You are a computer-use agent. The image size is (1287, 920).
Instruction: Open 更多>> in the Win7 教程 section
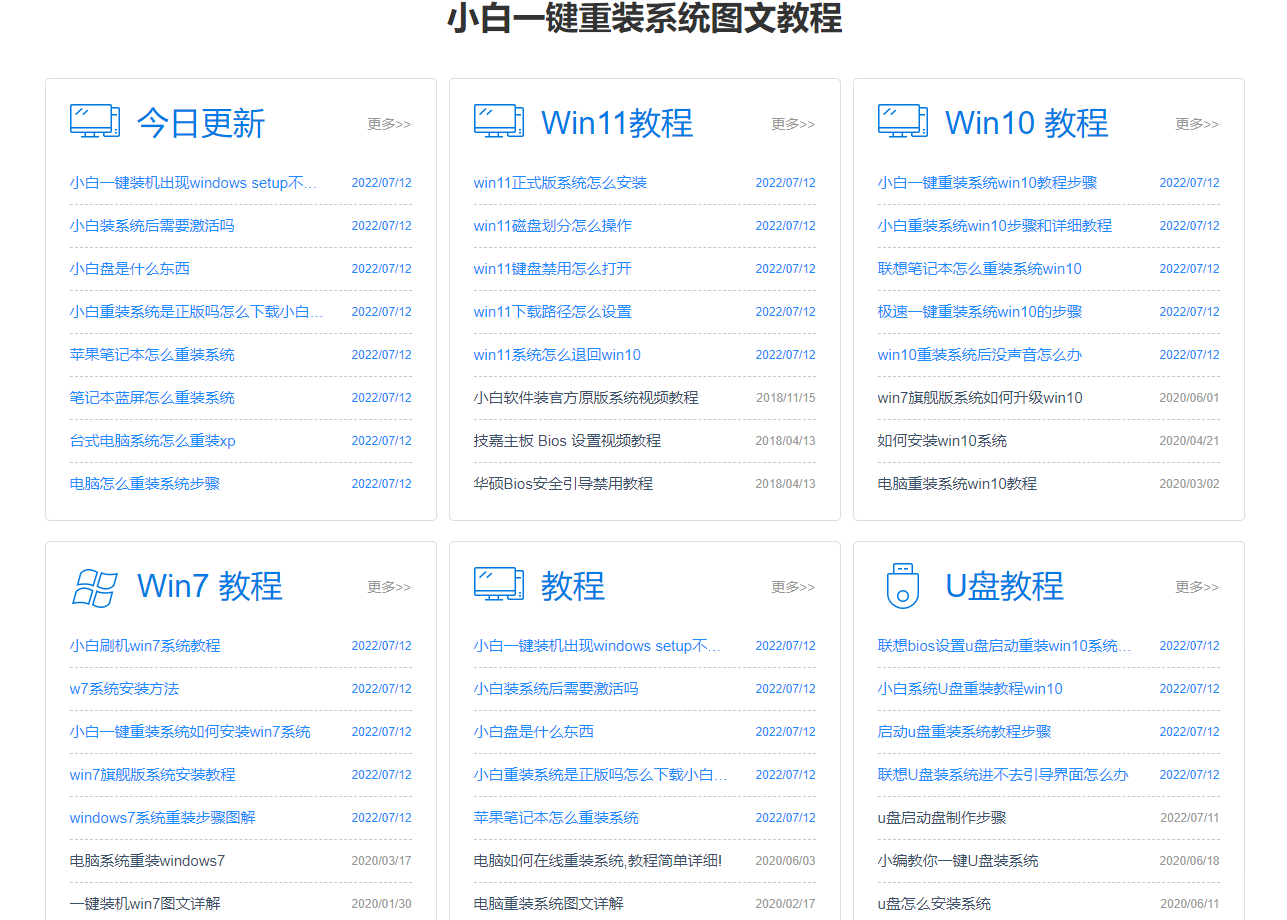click(x=388, y=588)
